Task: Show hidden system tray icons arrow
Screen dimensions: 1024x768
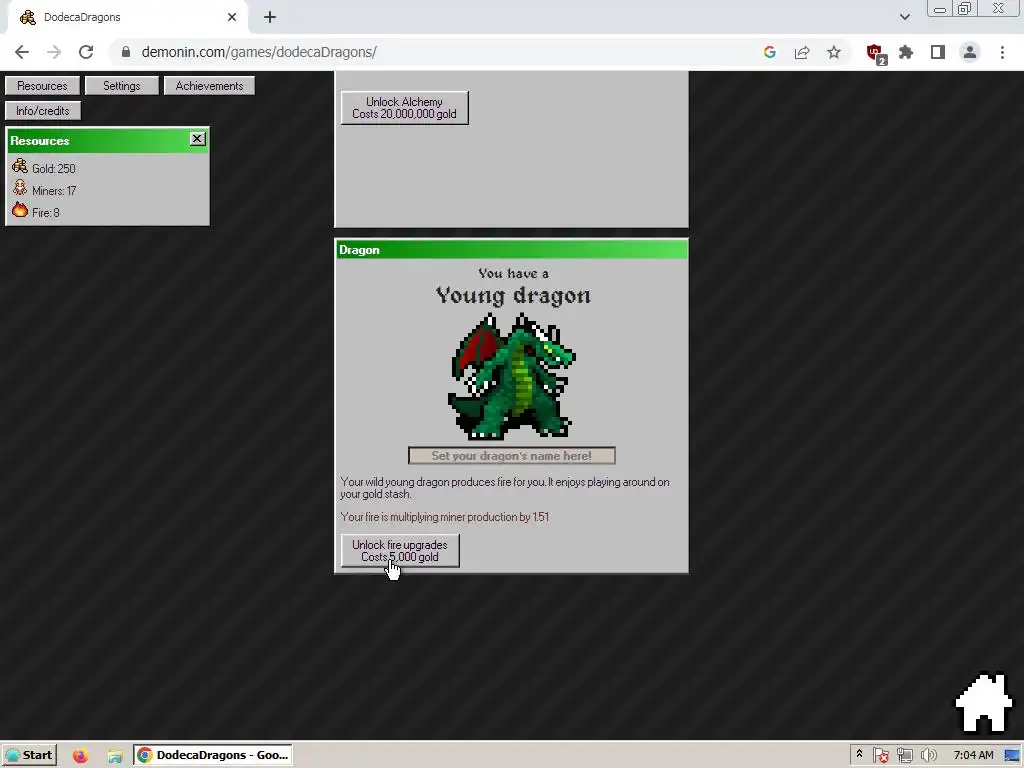Action: point(859,754)
